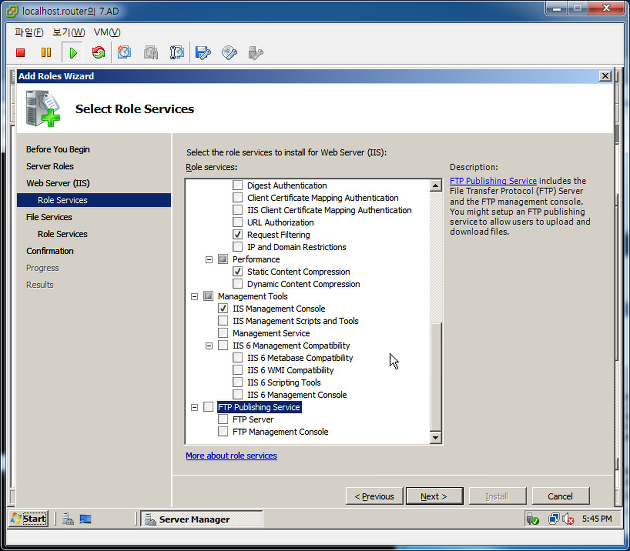Collapse the Performance tree node

pyautogui.click(x=209, y=260)
